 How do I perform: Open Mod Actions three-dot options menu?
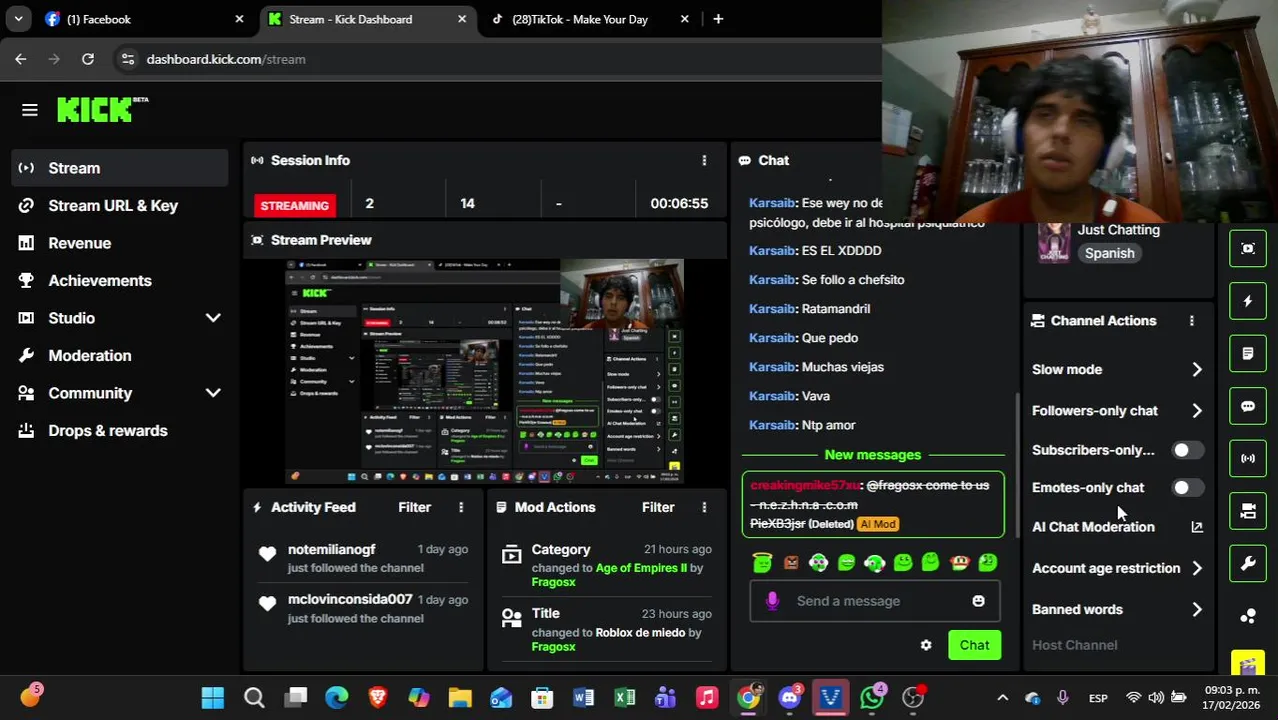(704, 507)
